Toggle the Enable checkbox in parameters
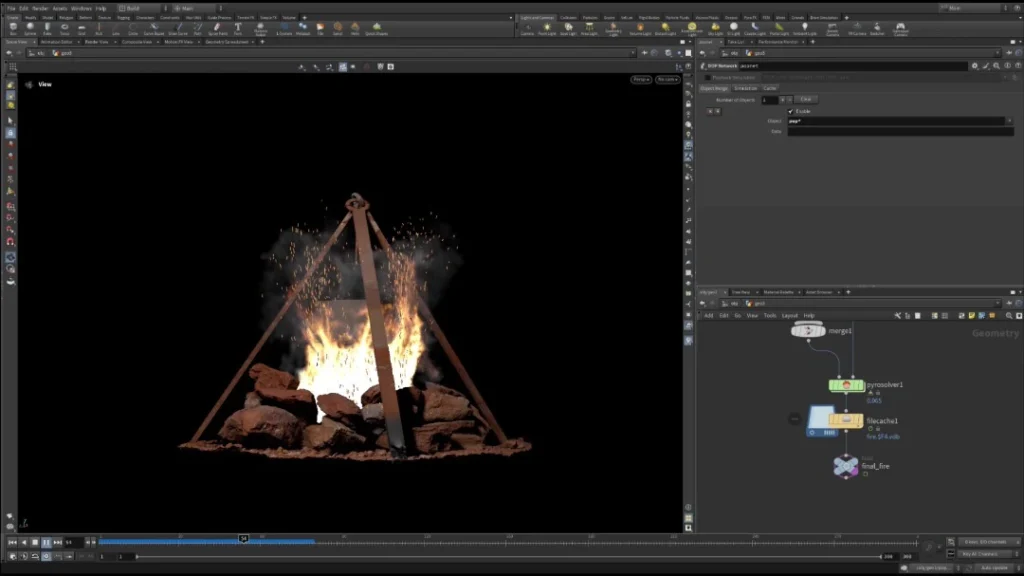The height and width of the screenshot is (576, 1024). [x=791, y=111]
